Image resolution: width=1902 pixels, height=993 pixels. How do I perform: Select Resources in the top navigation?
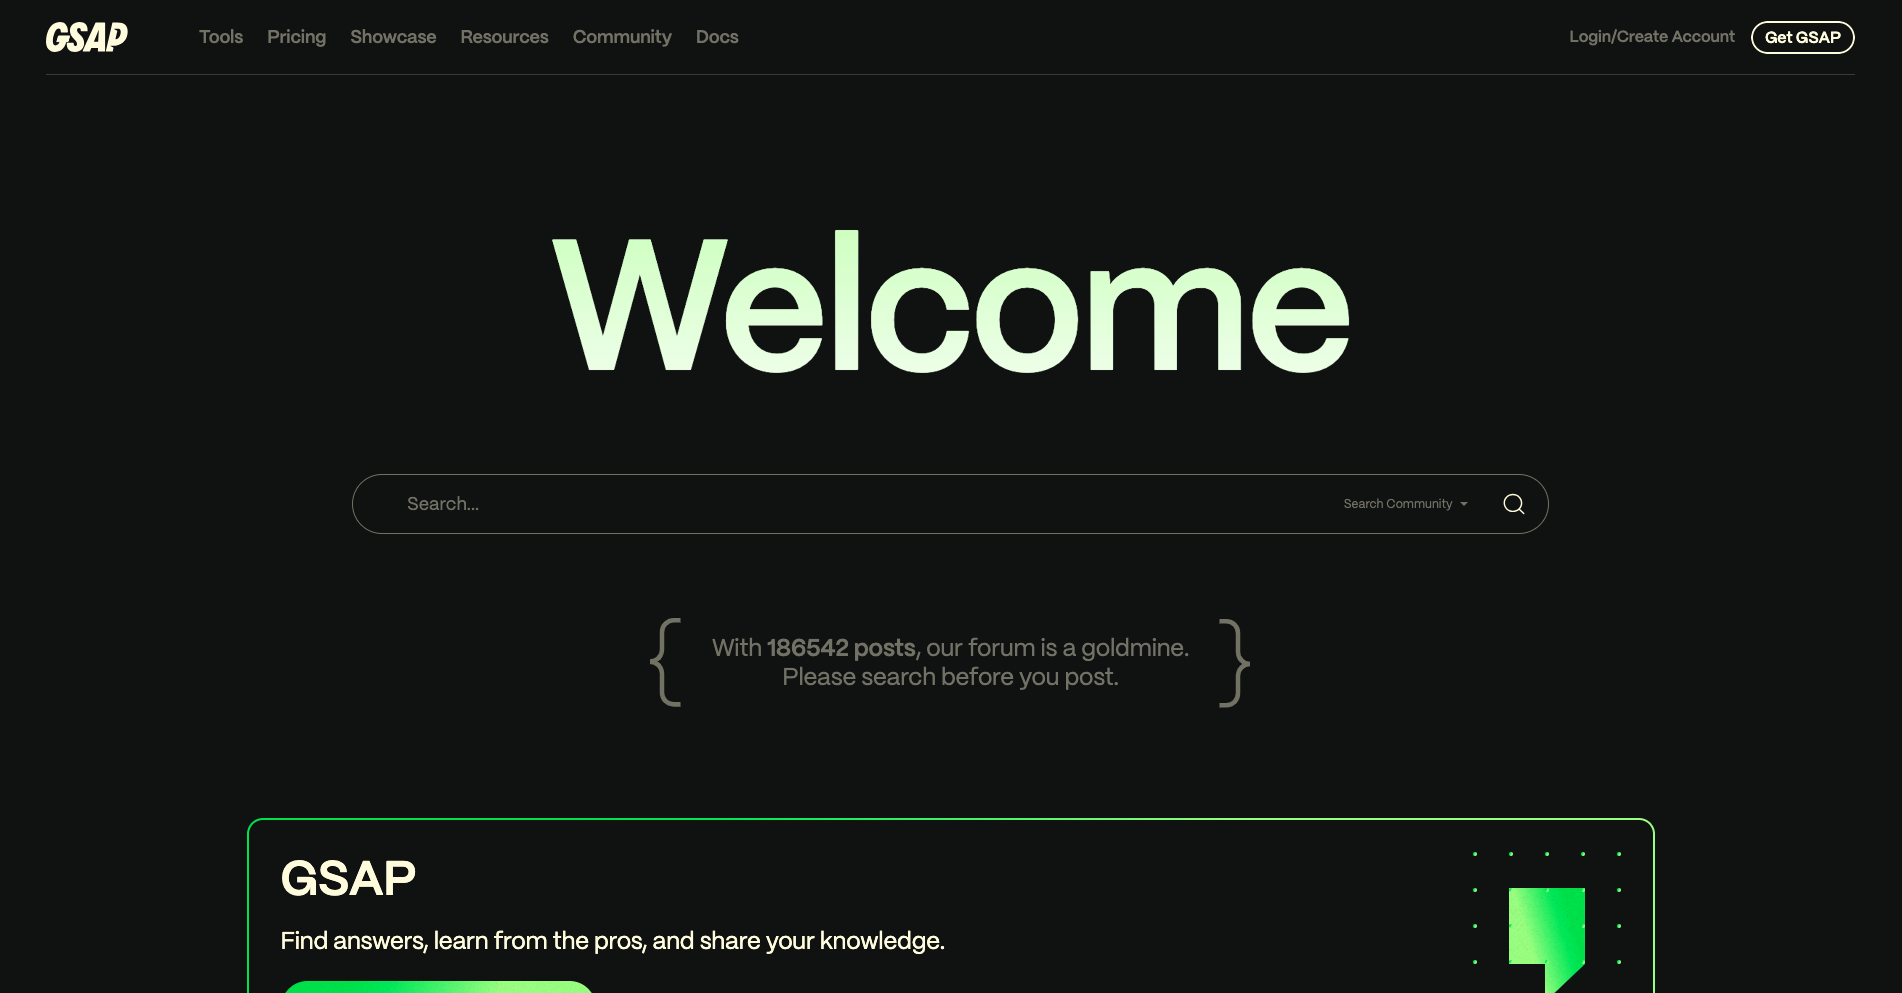(504, 37)
